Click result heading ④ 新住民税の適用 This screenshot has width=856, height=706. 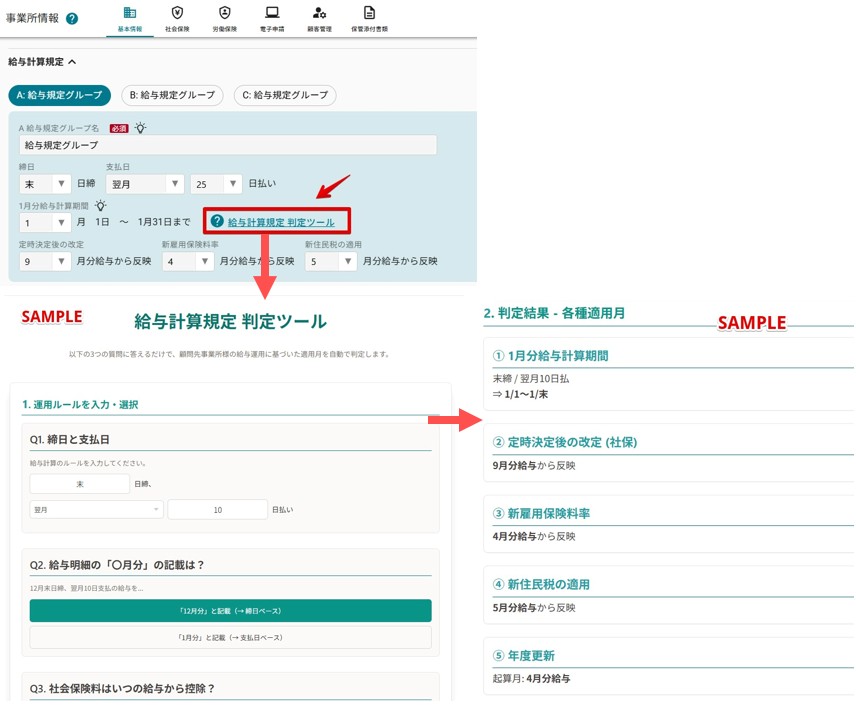coord(541,584)
